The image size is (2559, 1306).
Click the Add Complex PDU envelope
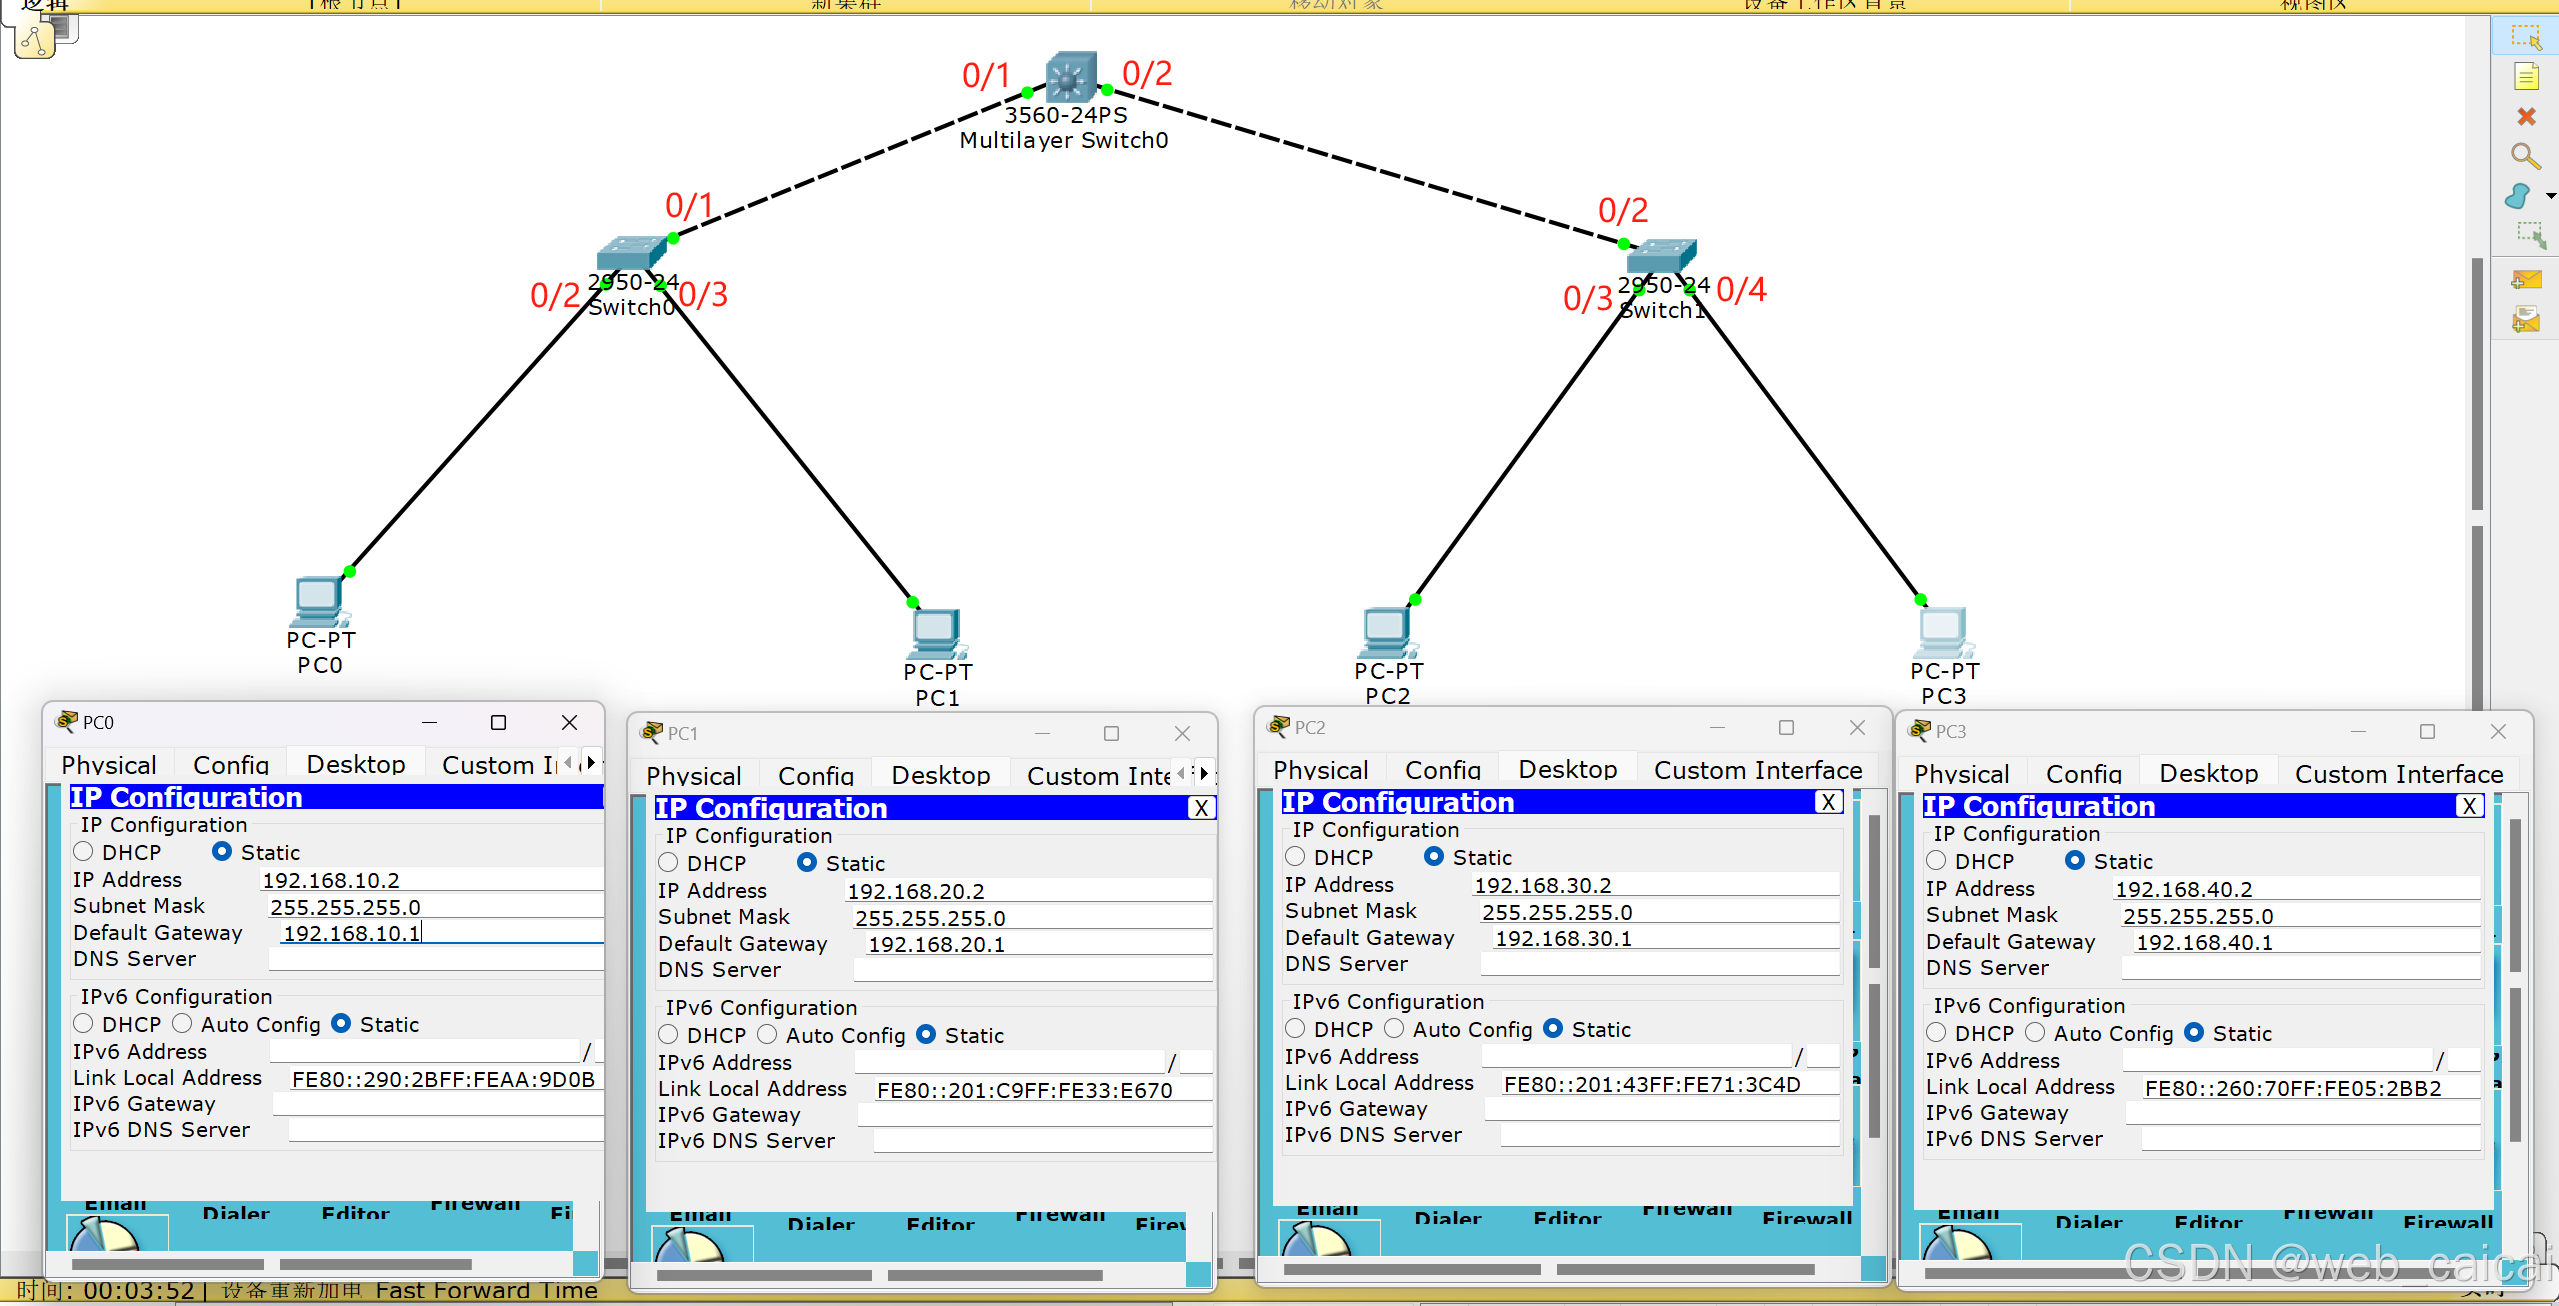pyautogui.click(x=2525, y=320)
